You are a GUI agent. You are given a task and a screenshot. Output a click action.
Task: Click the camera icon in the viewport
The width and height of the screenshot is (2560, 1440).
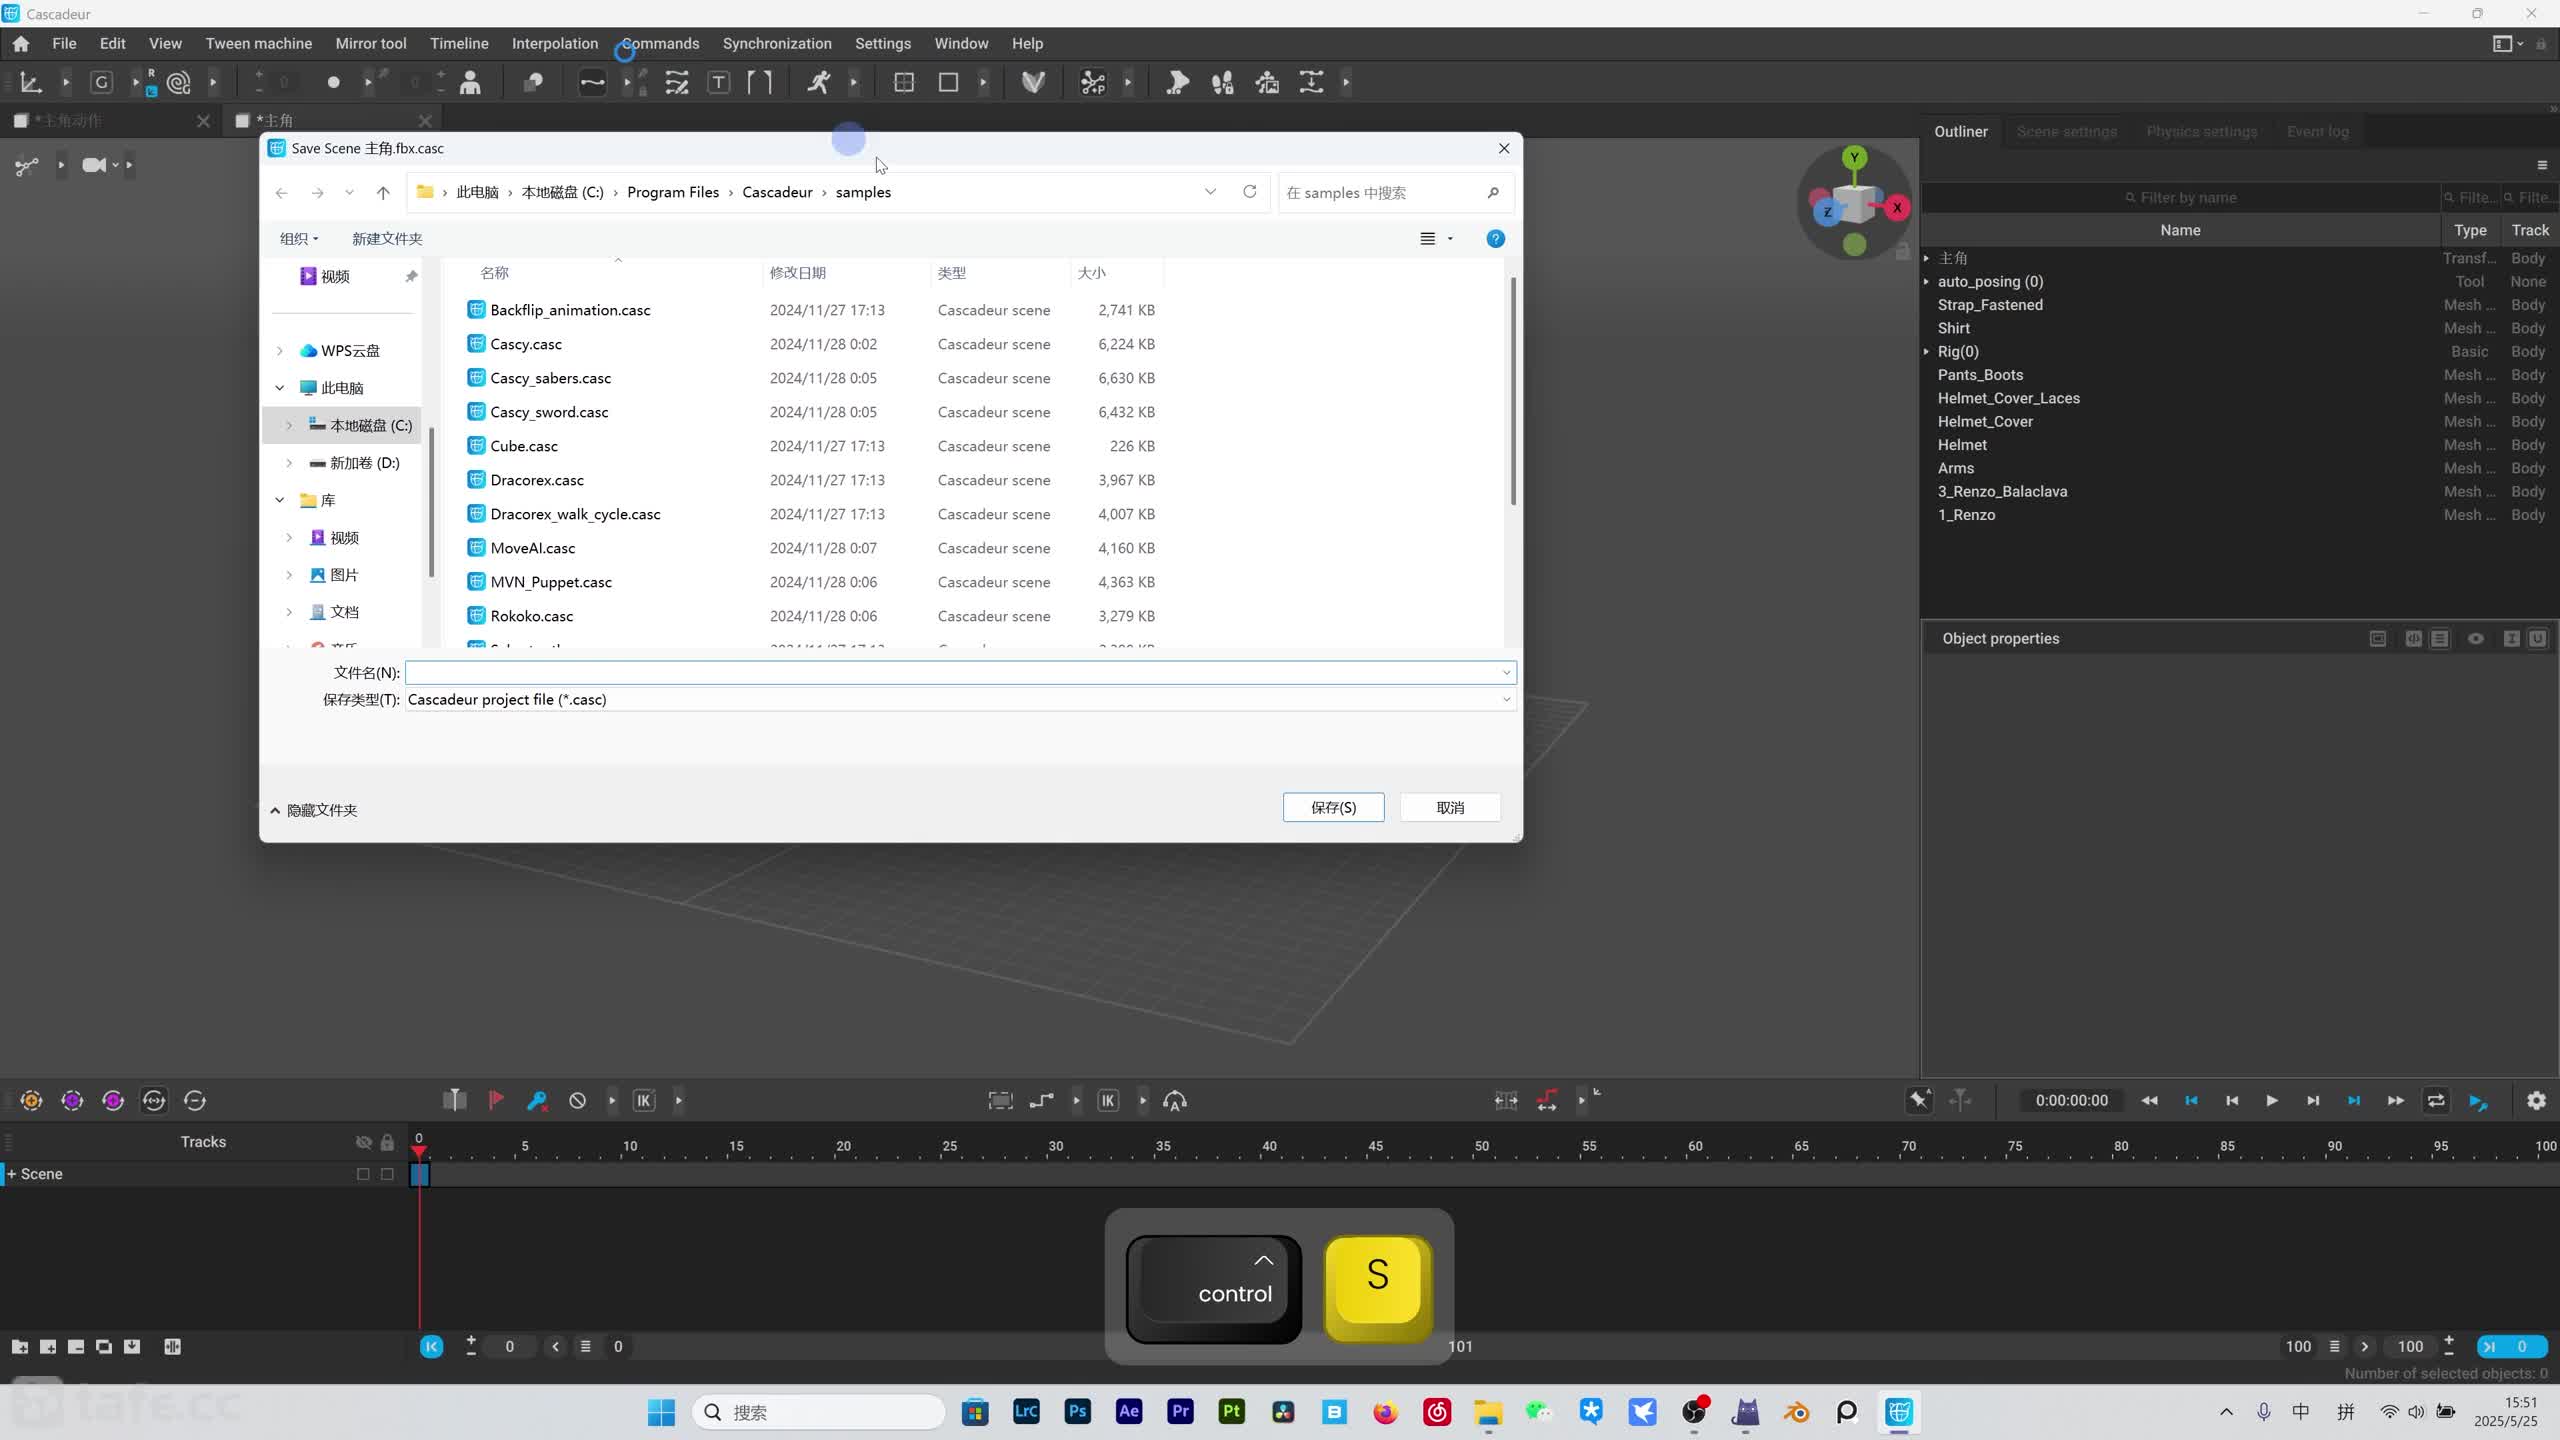(94, 165)
